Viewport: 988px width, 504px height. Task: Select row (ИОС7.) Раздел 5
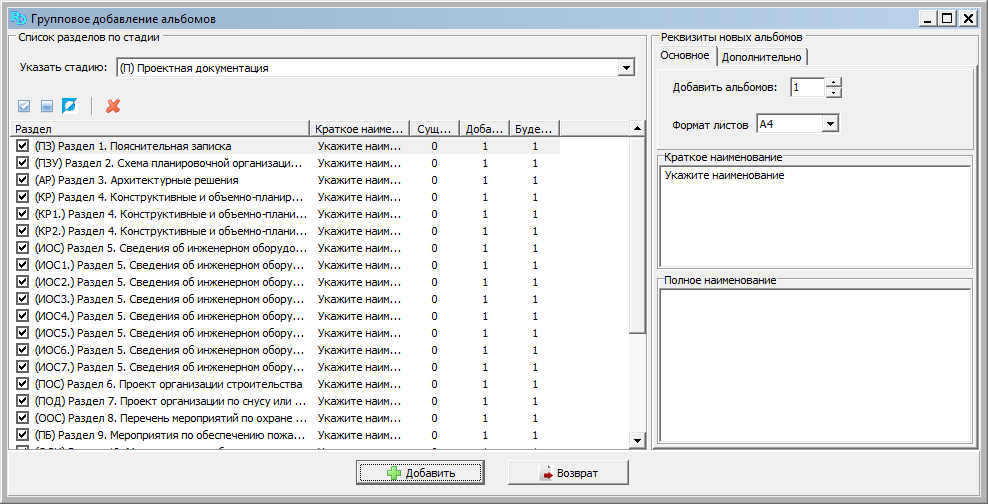(x=285, y=367)
